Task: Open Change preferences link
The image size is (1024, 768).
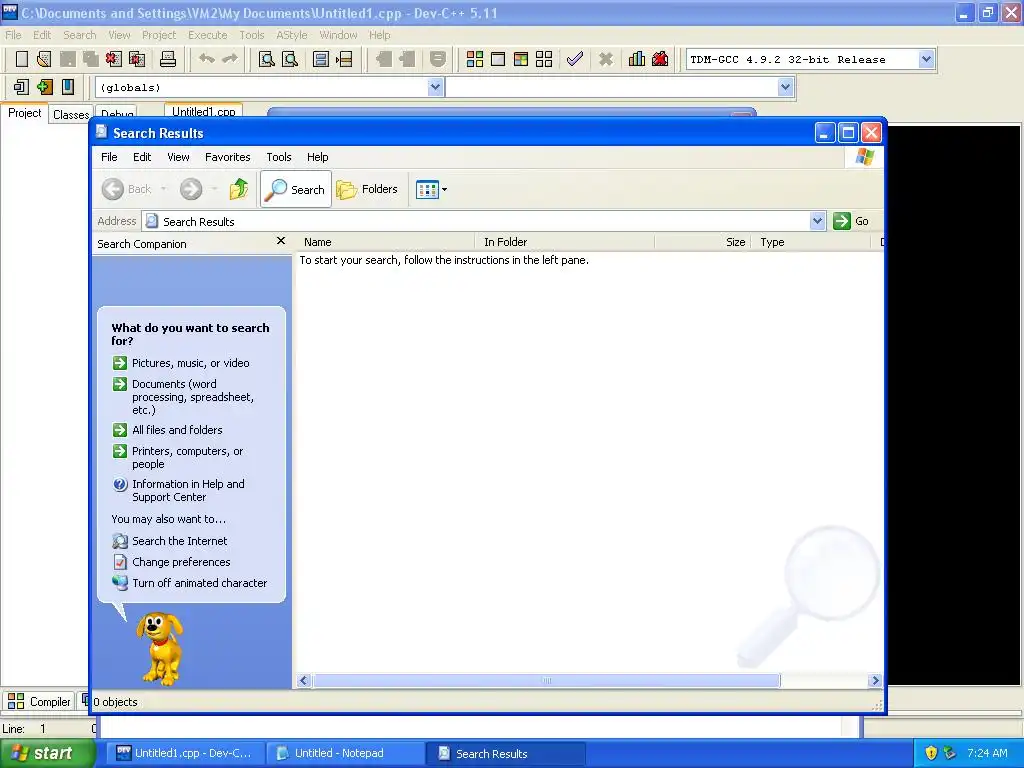Action: click(181, 562)
